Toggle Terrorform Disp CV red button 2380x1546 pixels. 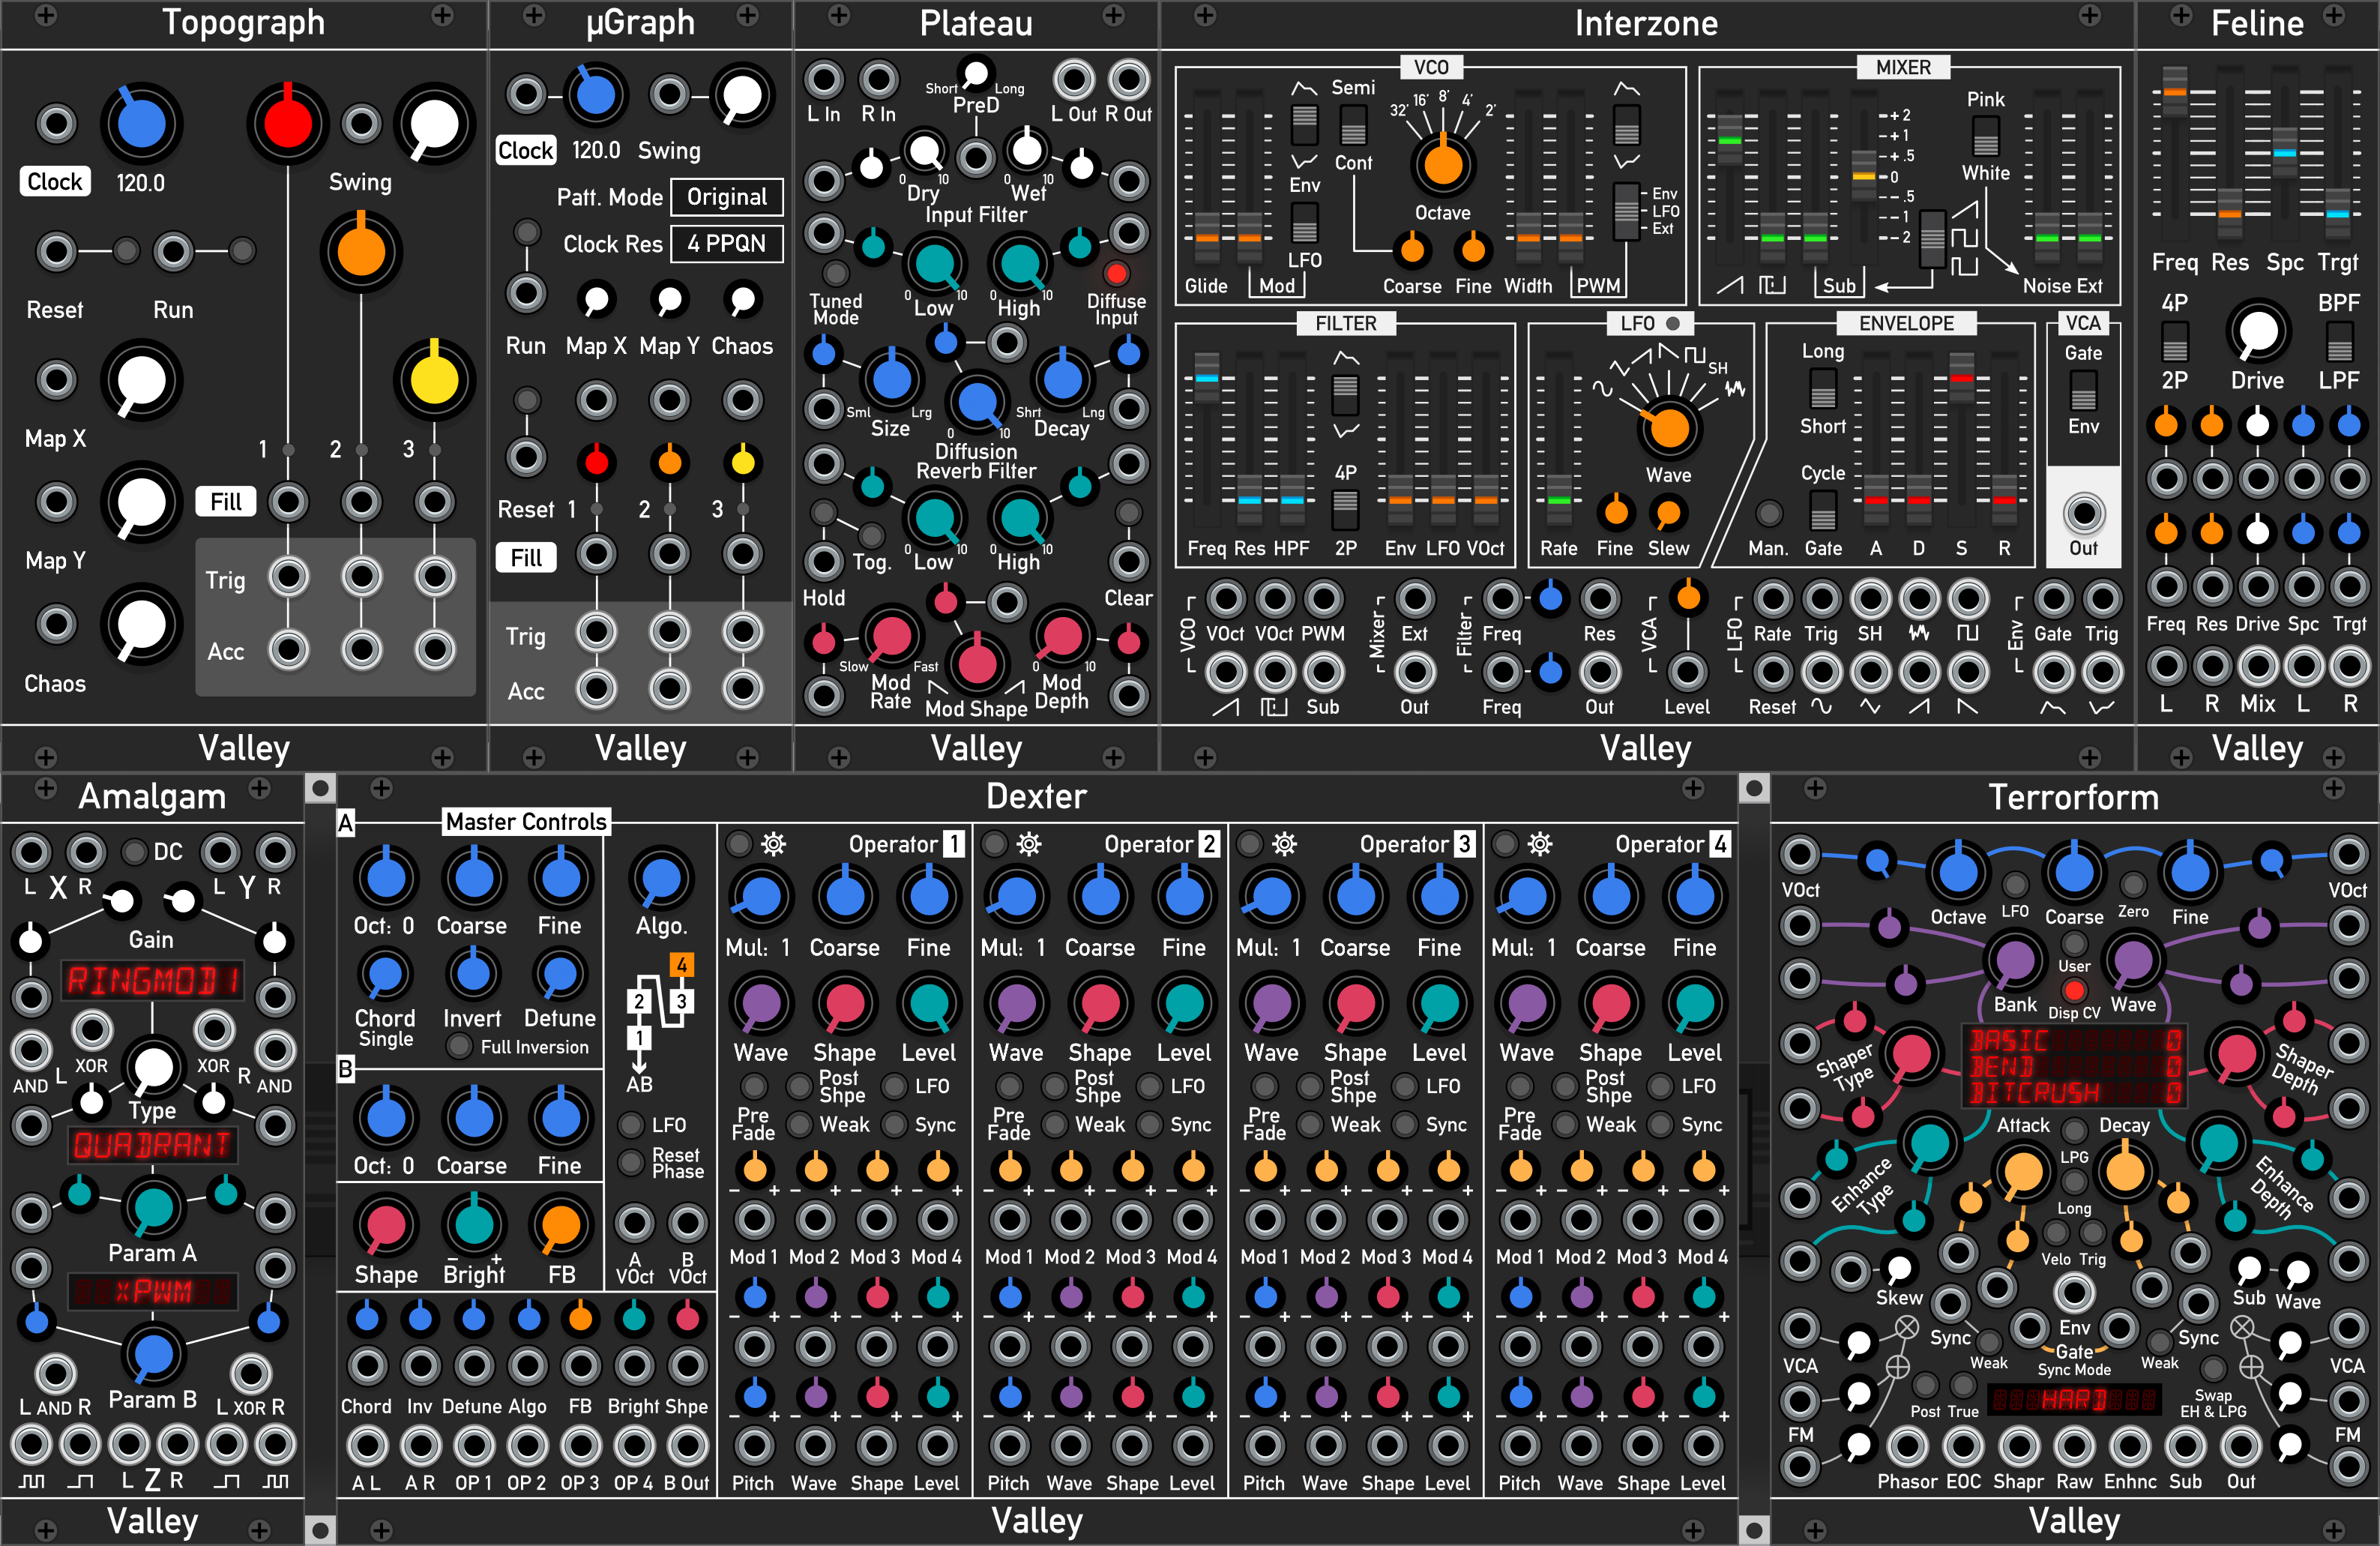2074,990
